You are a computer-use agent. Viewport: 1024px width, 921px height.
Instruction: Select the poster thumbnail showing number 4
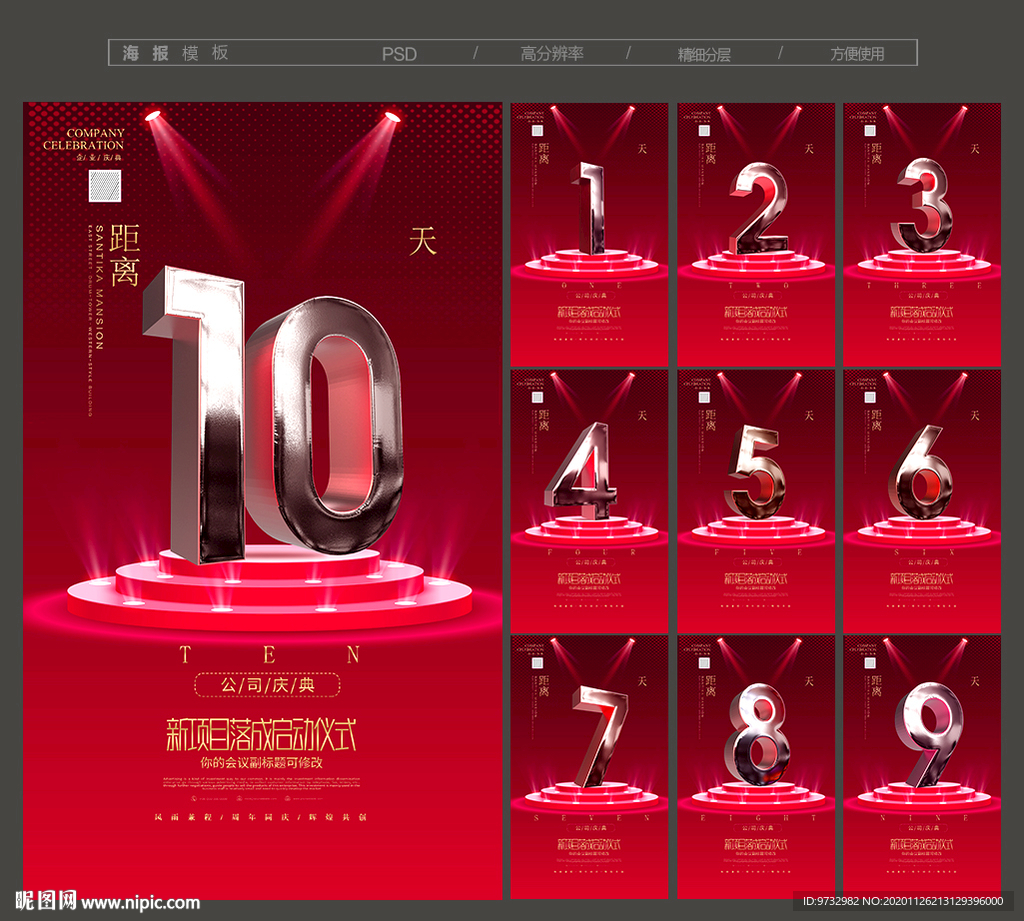(x=589, y=501)
